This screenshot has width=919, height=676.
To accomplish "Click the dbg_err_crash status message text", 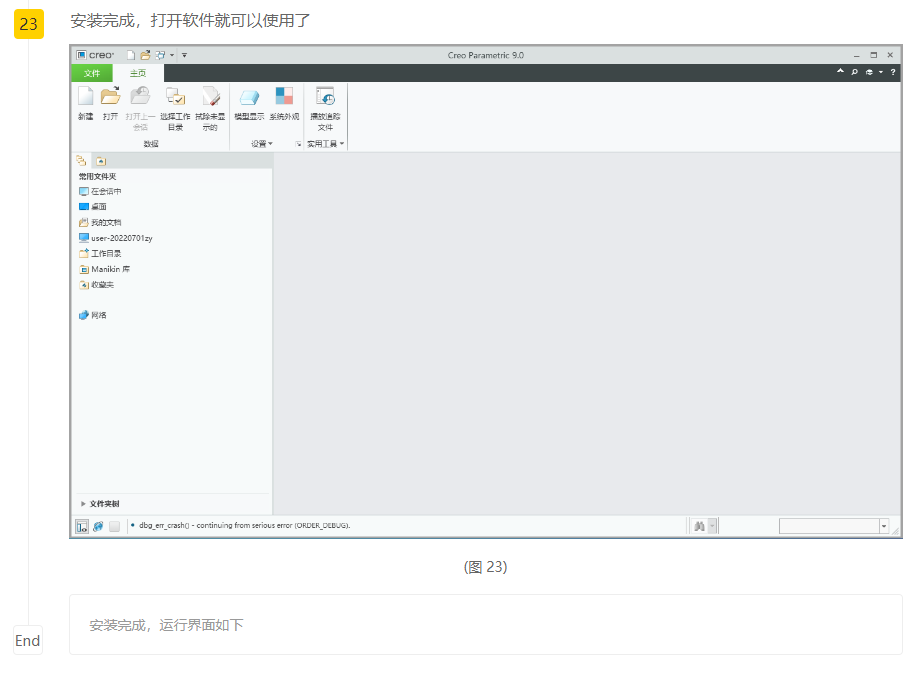I will pyautogui.click(x=244, y=525).
